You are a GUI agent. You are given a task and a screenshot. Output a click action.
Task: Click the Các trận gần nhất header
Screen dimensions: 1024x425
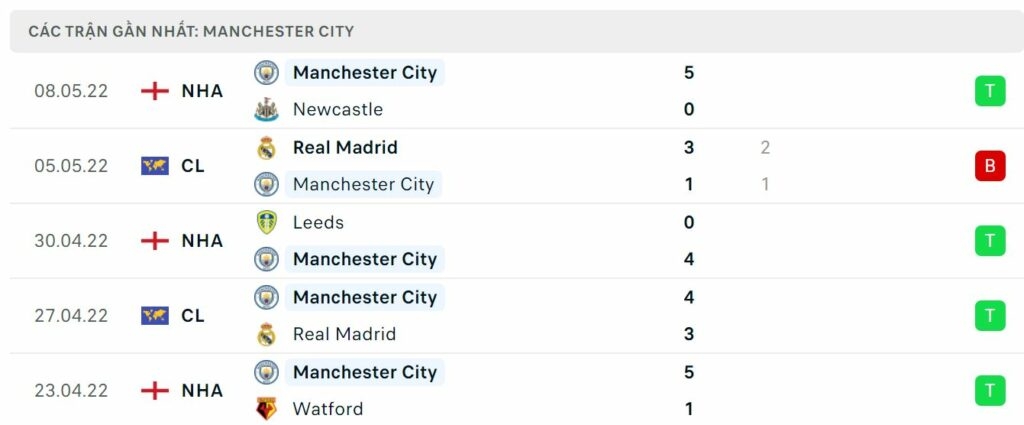point(191,31)
